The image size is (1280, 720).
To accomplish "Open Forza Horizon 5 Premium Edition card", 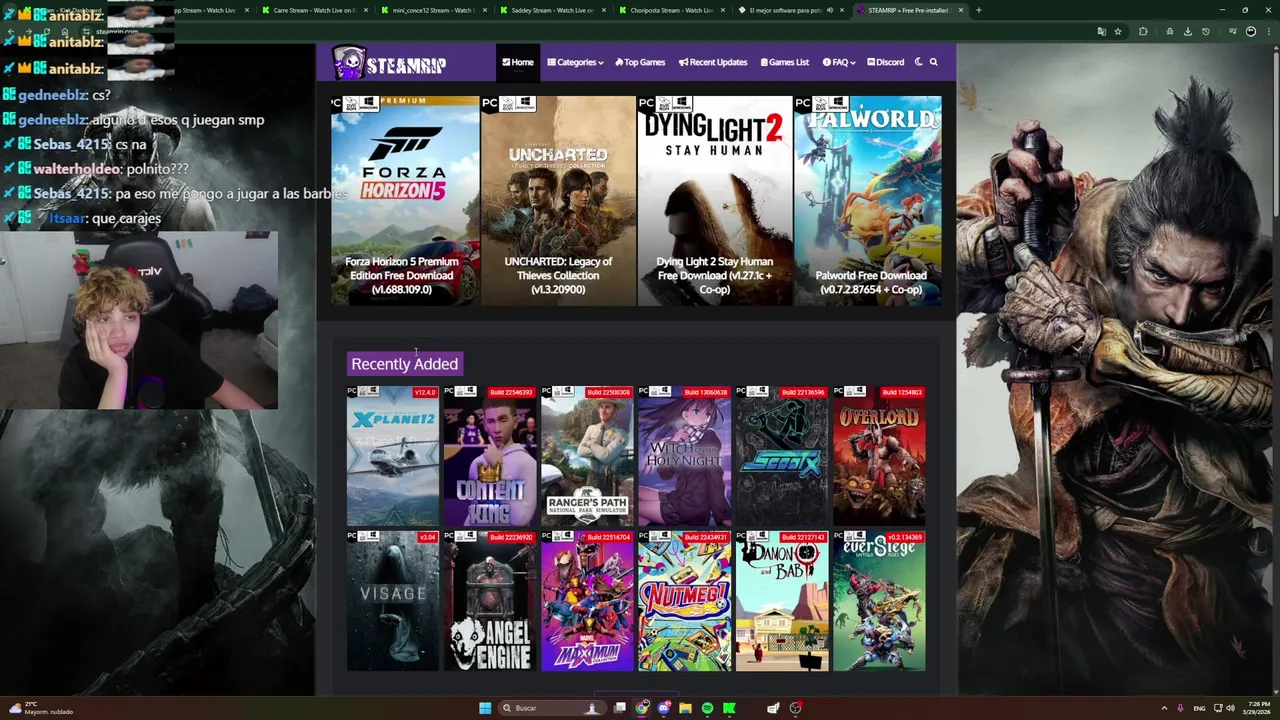I will (405, 200).
